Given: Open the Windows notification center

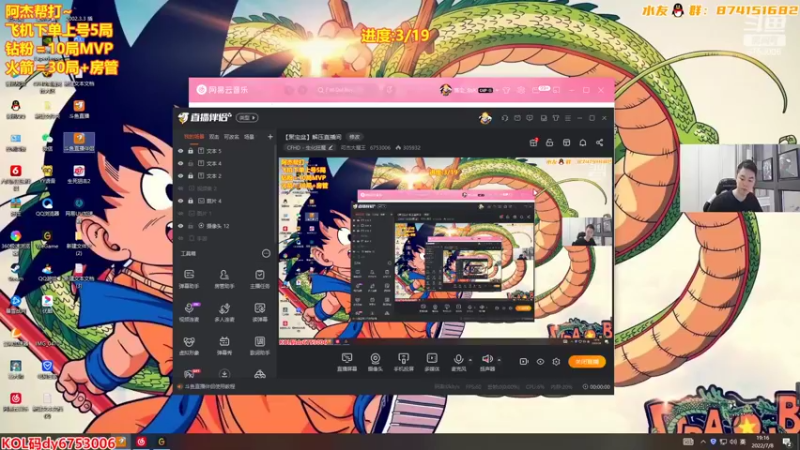Looking at the screenshot, I should click(x=787, y=441).
